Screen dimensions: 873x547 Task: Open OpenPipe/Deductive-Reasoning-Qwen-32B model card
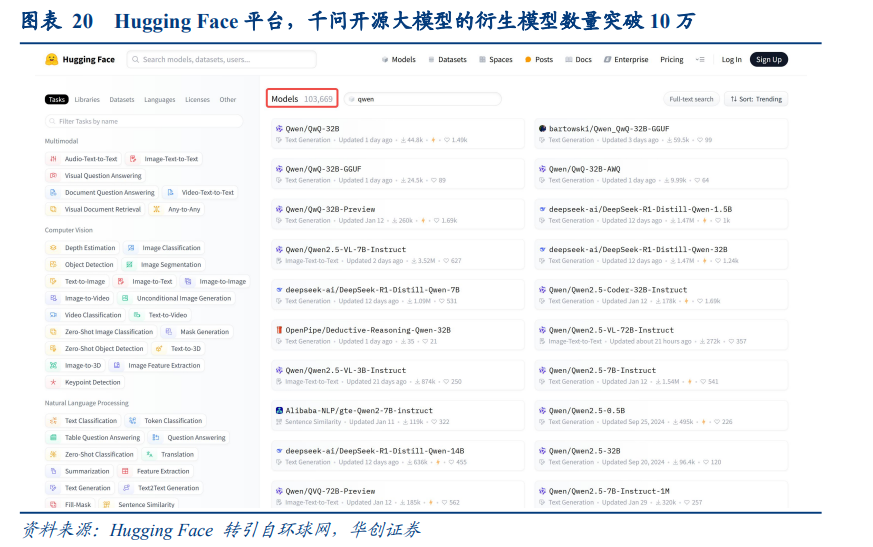(x=398, y=335)
